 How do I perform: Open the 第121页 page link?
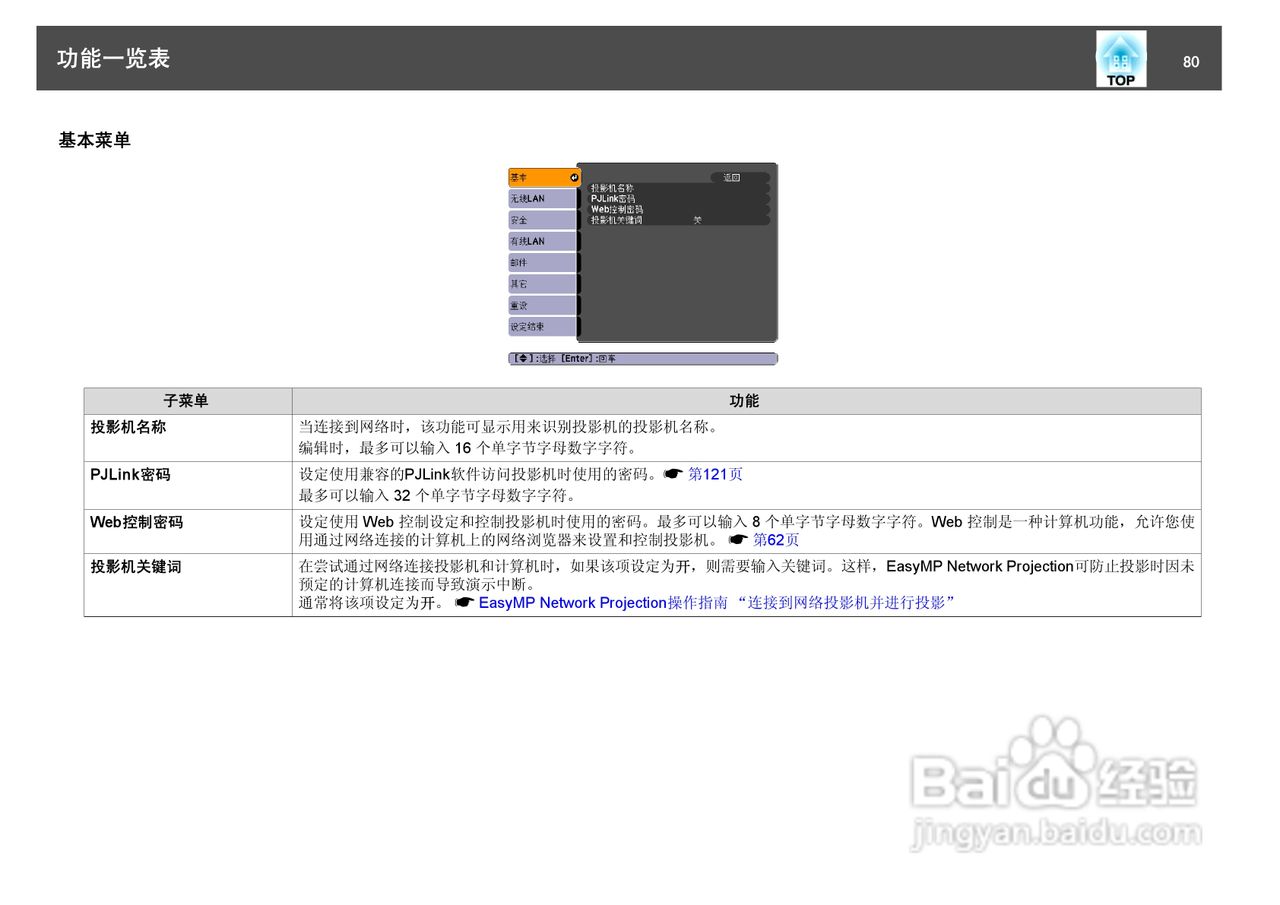(715, 474)
